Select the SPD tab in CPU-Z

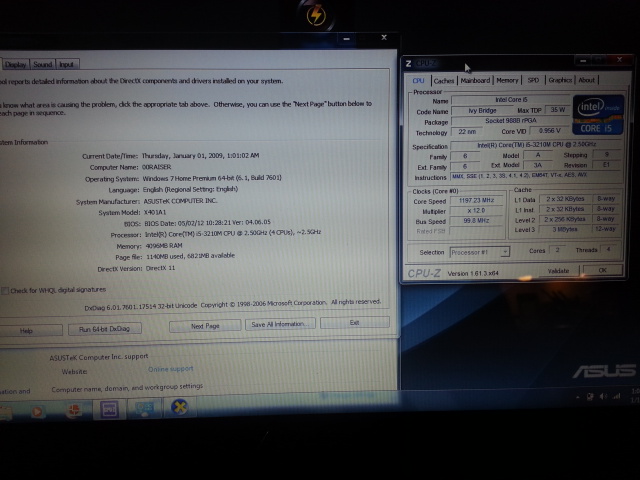[x=533, y=80]
